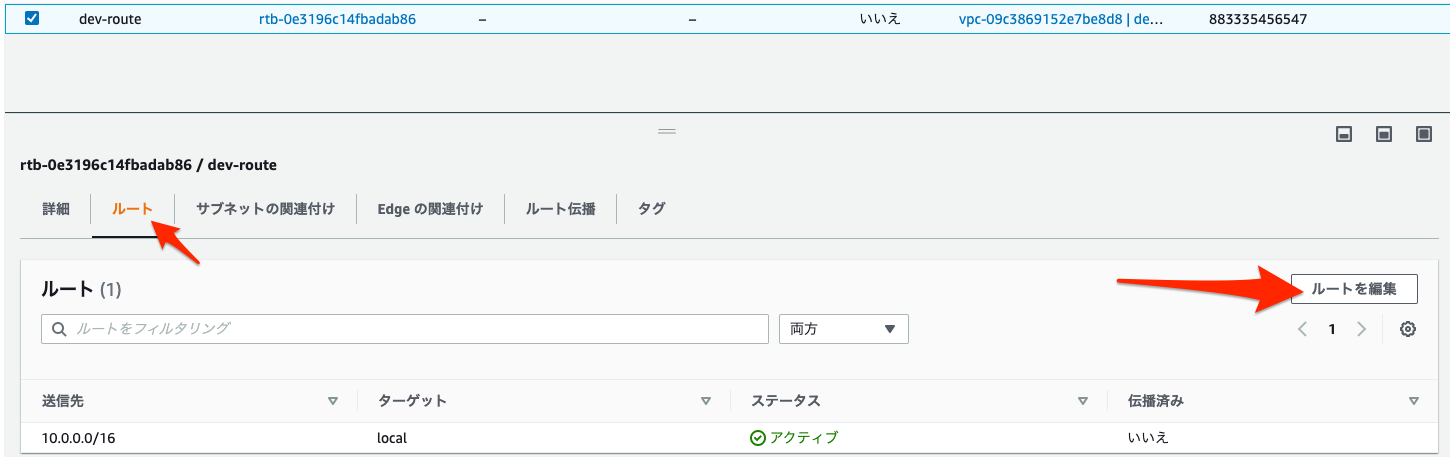Expand details panel to full height
Image resolution: width=1450 pixels, height=457 pixels.
coord(1424,134)
